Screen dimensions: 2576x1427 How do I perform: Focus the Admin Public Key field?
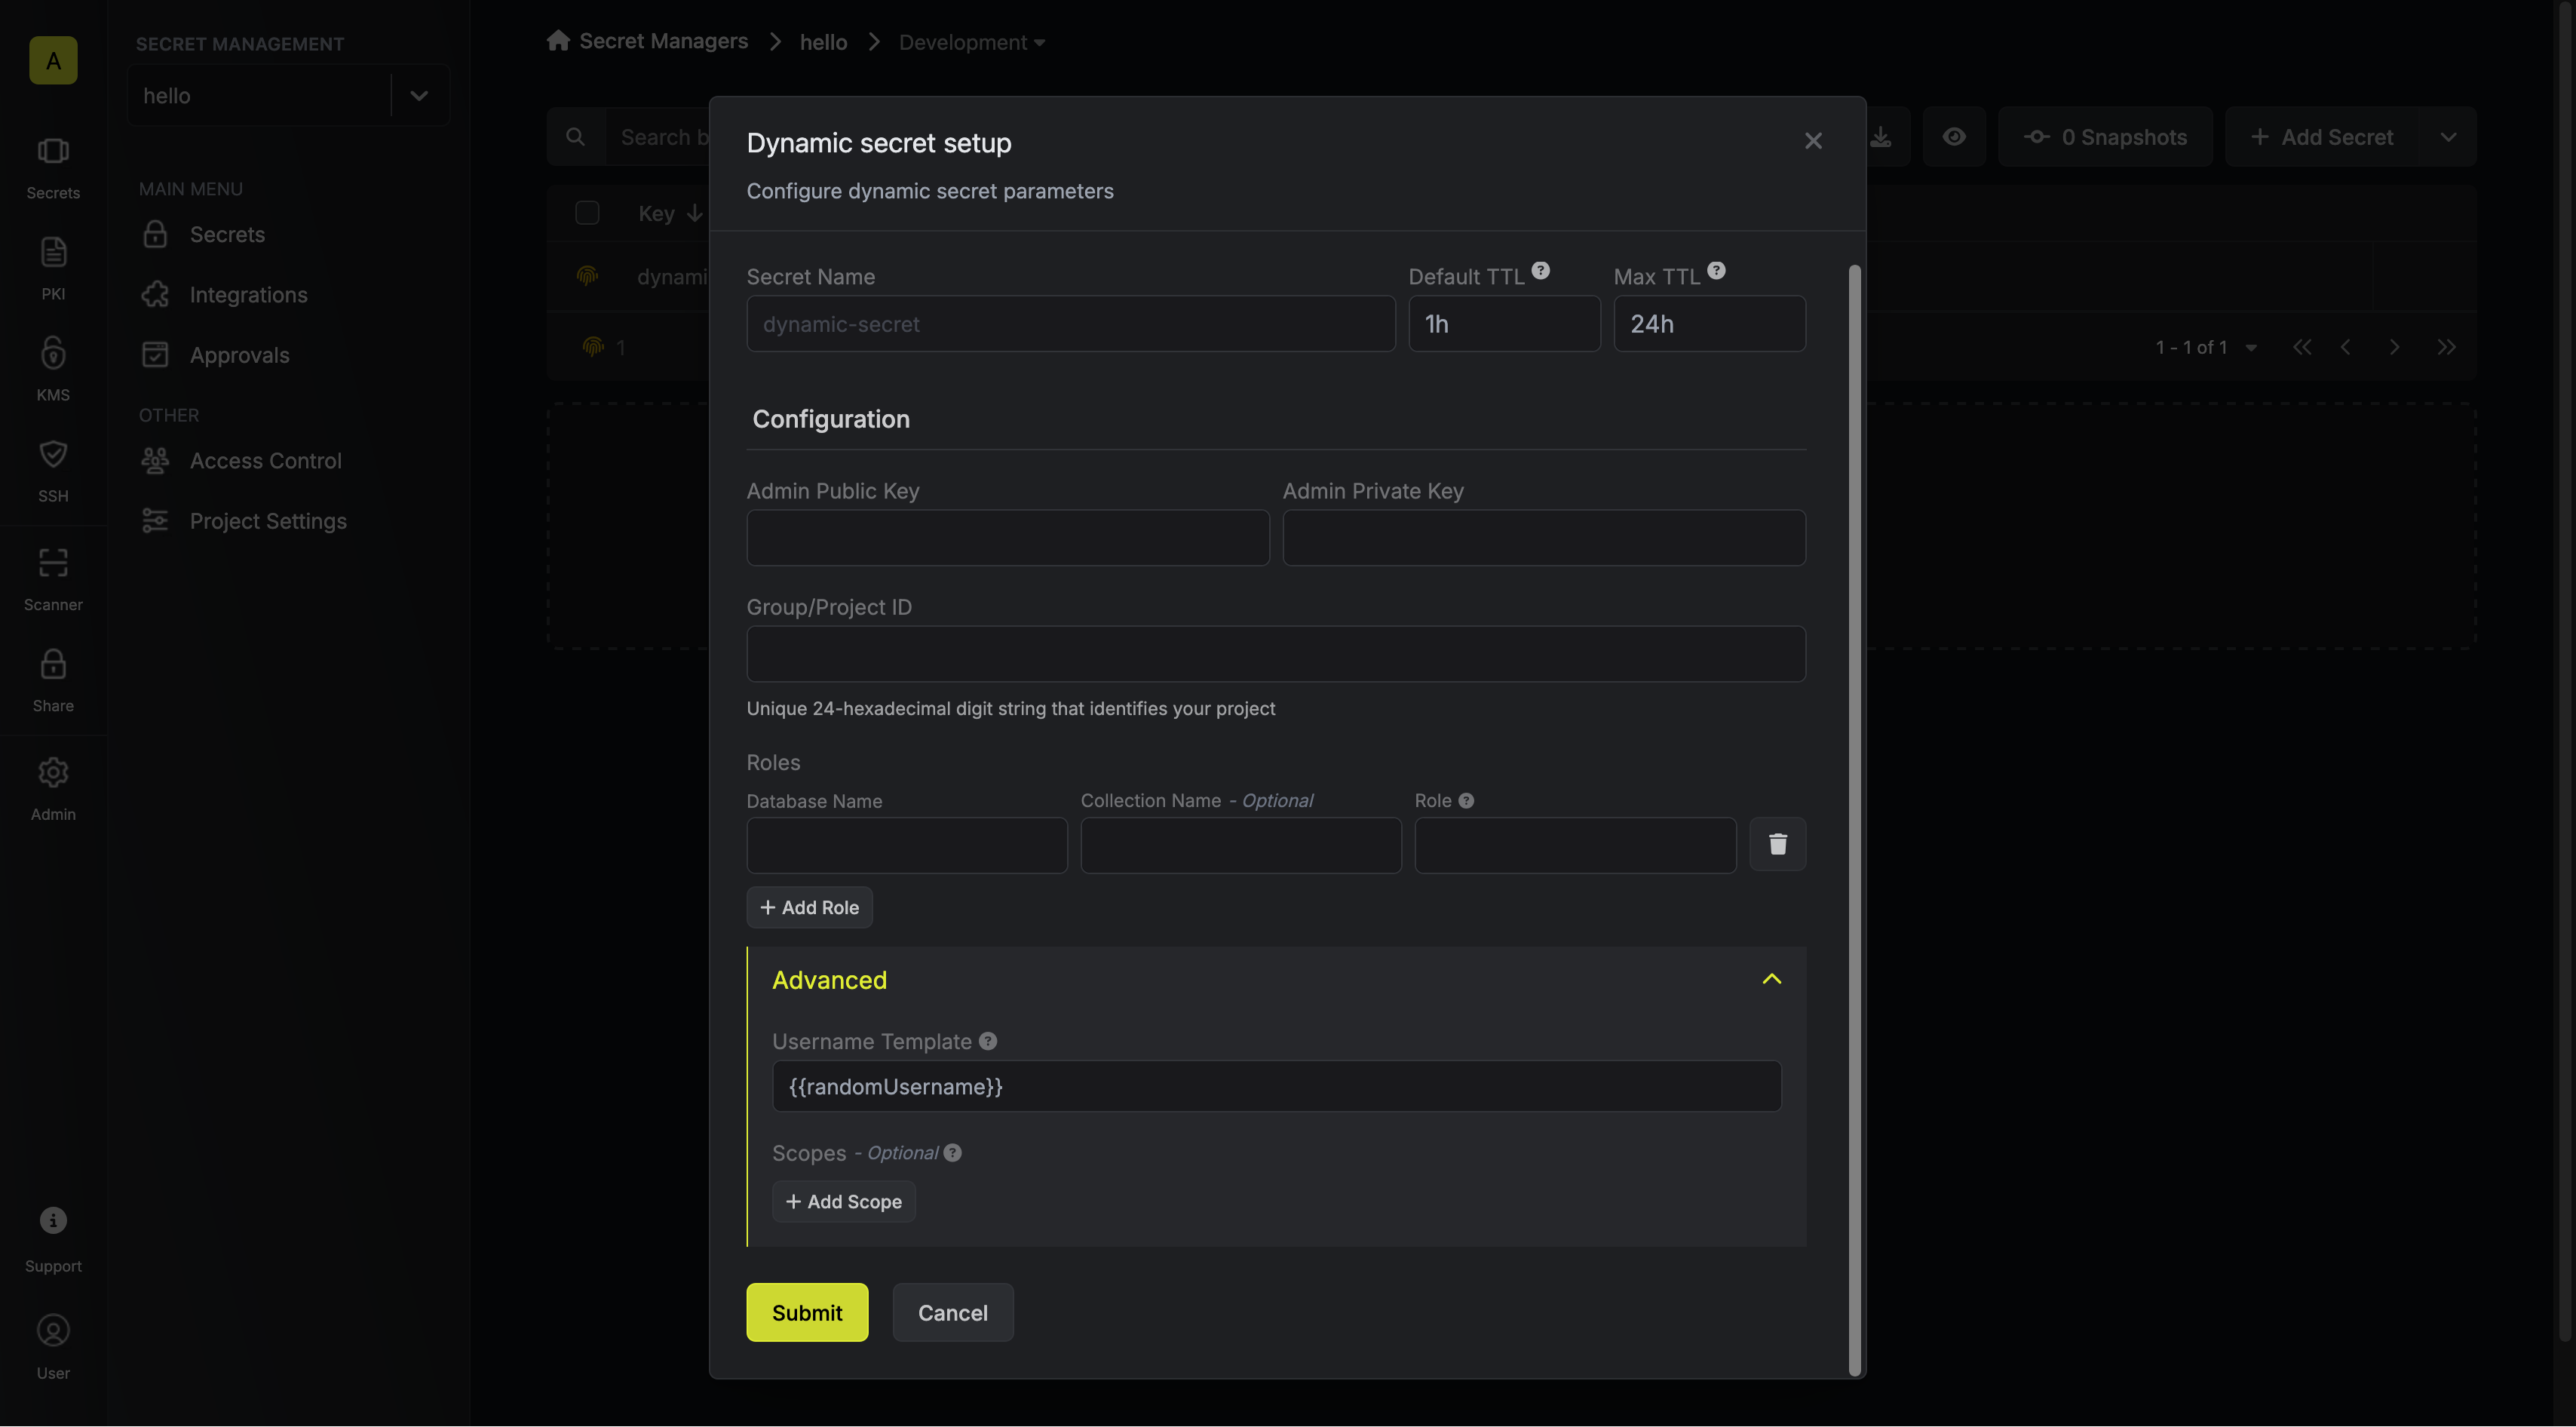pos(1007,538)
